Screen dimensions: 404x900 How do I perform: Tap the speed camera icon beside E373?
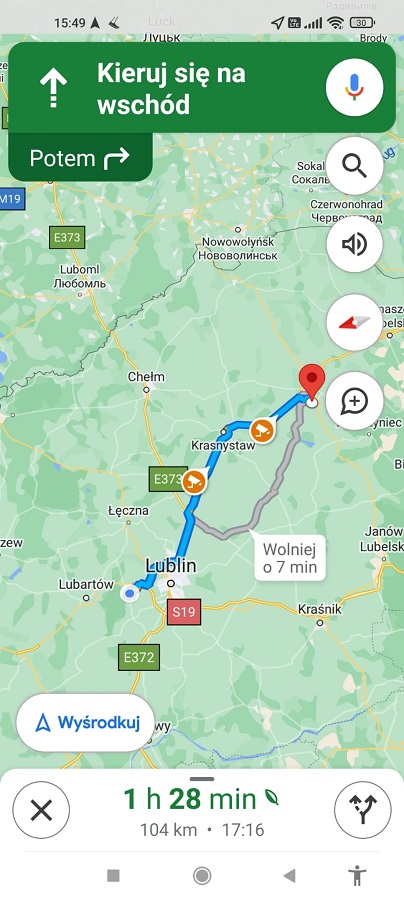pos(194,481)
